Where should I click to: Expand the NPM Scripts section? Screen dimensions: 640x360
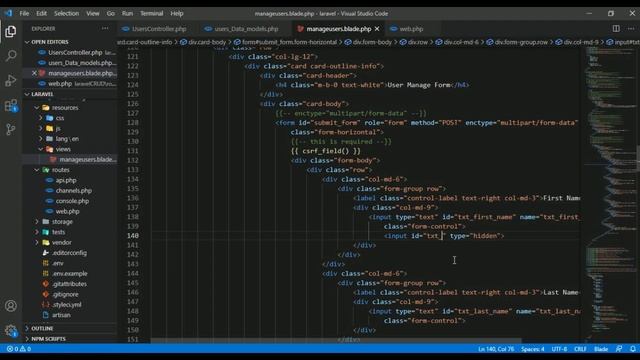(x=69, y=339)
